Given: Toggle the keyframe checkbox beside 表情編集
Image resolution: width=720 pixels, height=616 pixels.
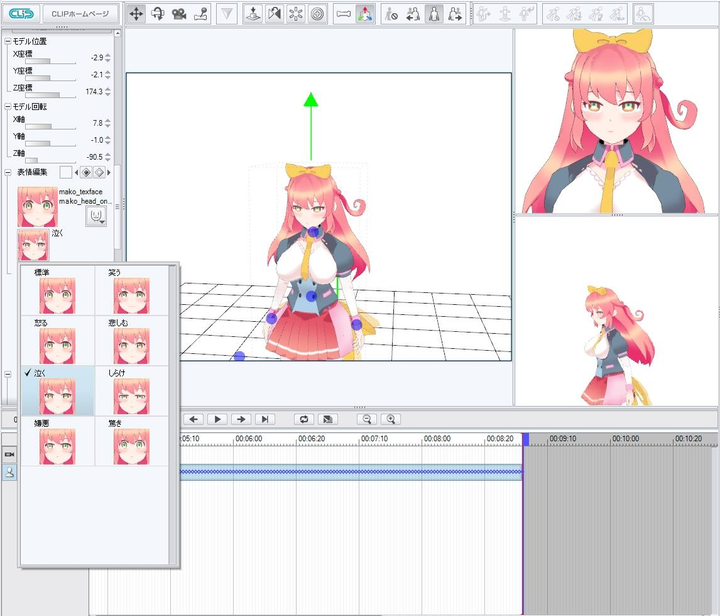Looking at the screenshot, I should pos(65,172).
